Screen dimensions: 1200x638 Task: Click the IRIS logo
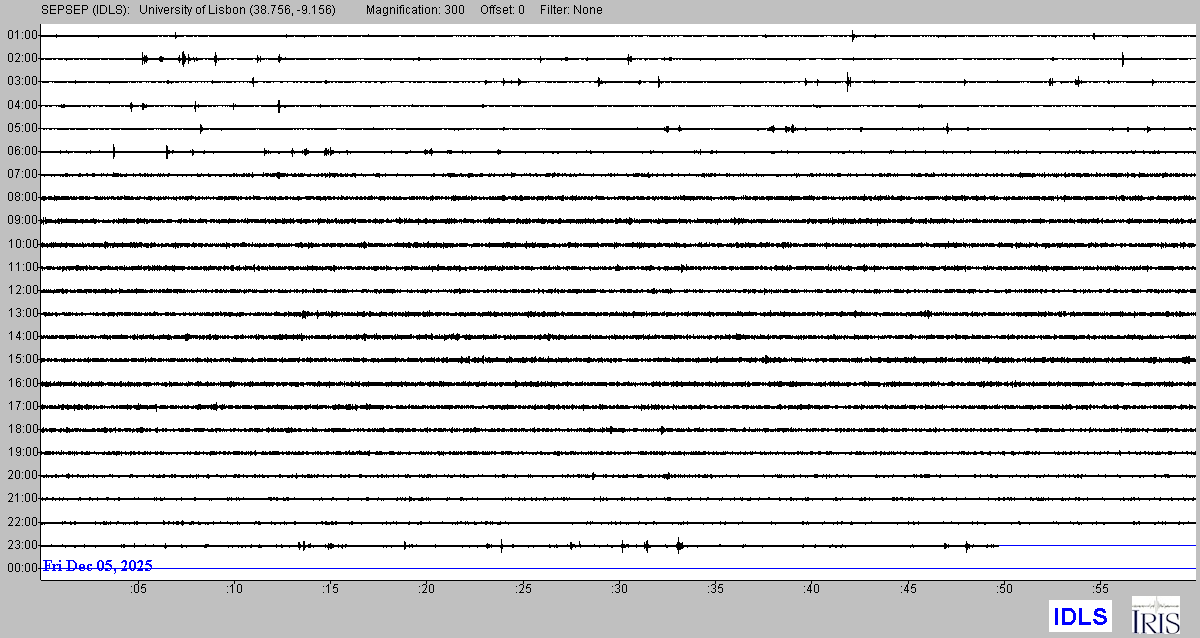(1155, 615)
